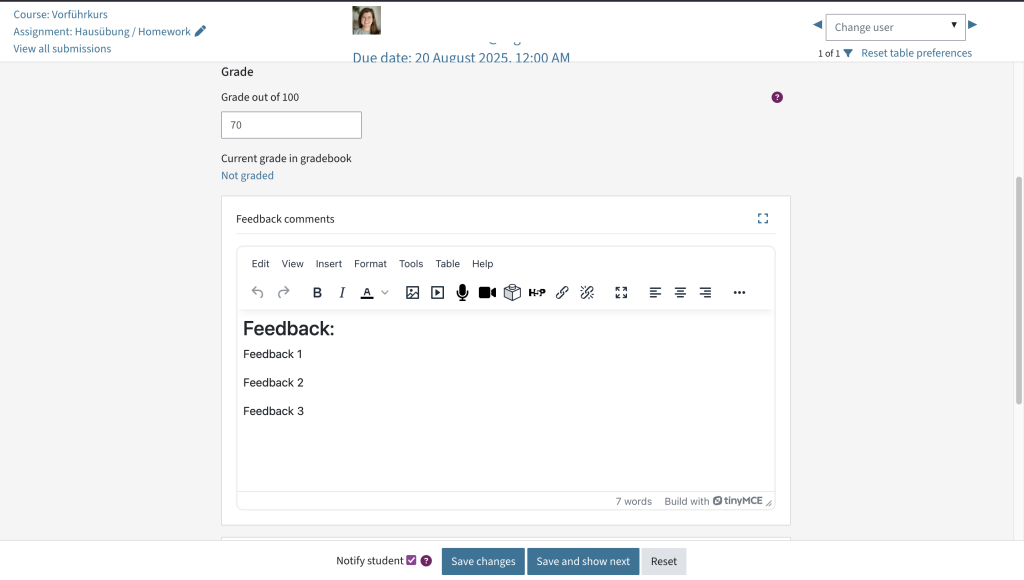The image size is (1024, 580).
Task: Open View all submissions link
Action: (x=62, y=48)
